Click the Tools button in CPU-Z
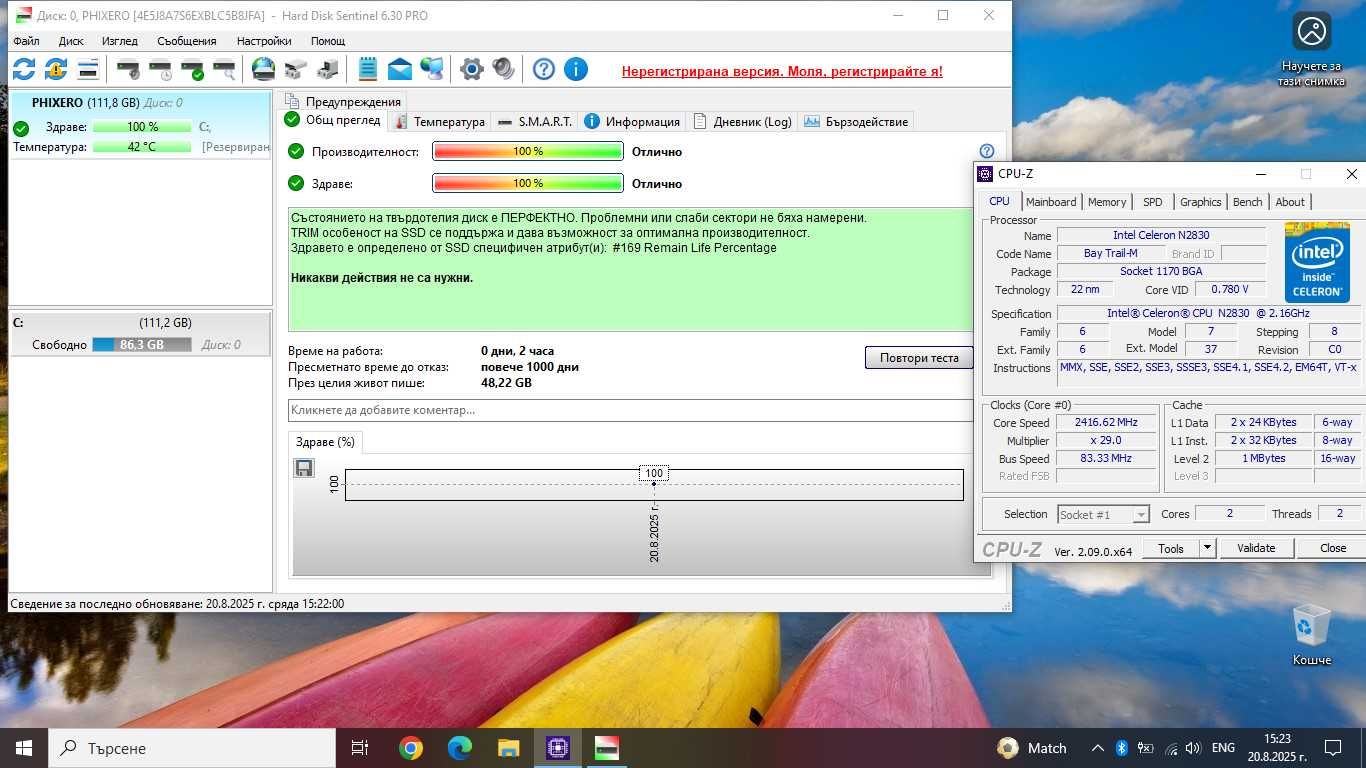The image size is (1366, 768). click(1171, 548)
